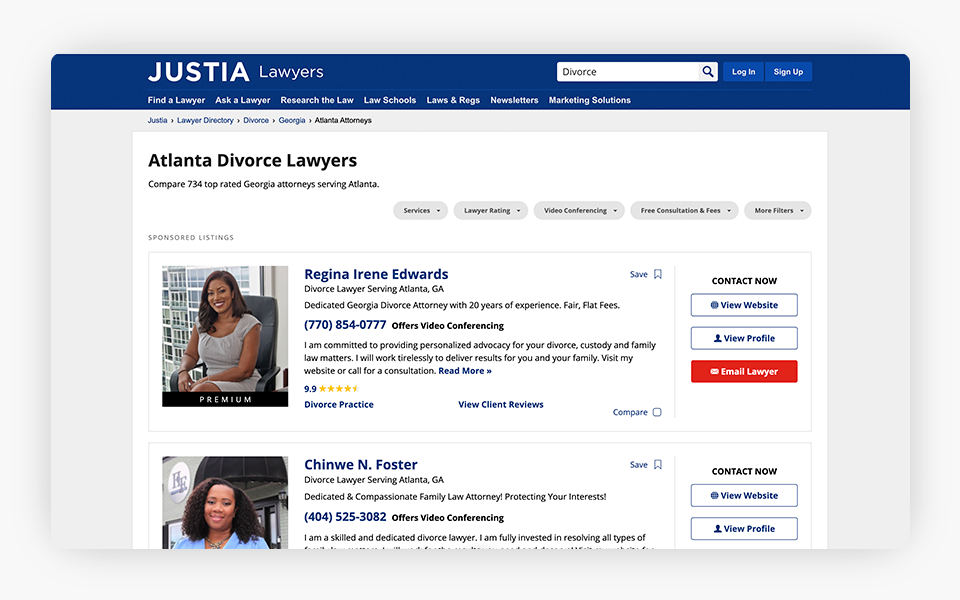This screenshot has width=960, height=600.
Task: Expand the Services filter dropdown
Action: click(421, 211)
